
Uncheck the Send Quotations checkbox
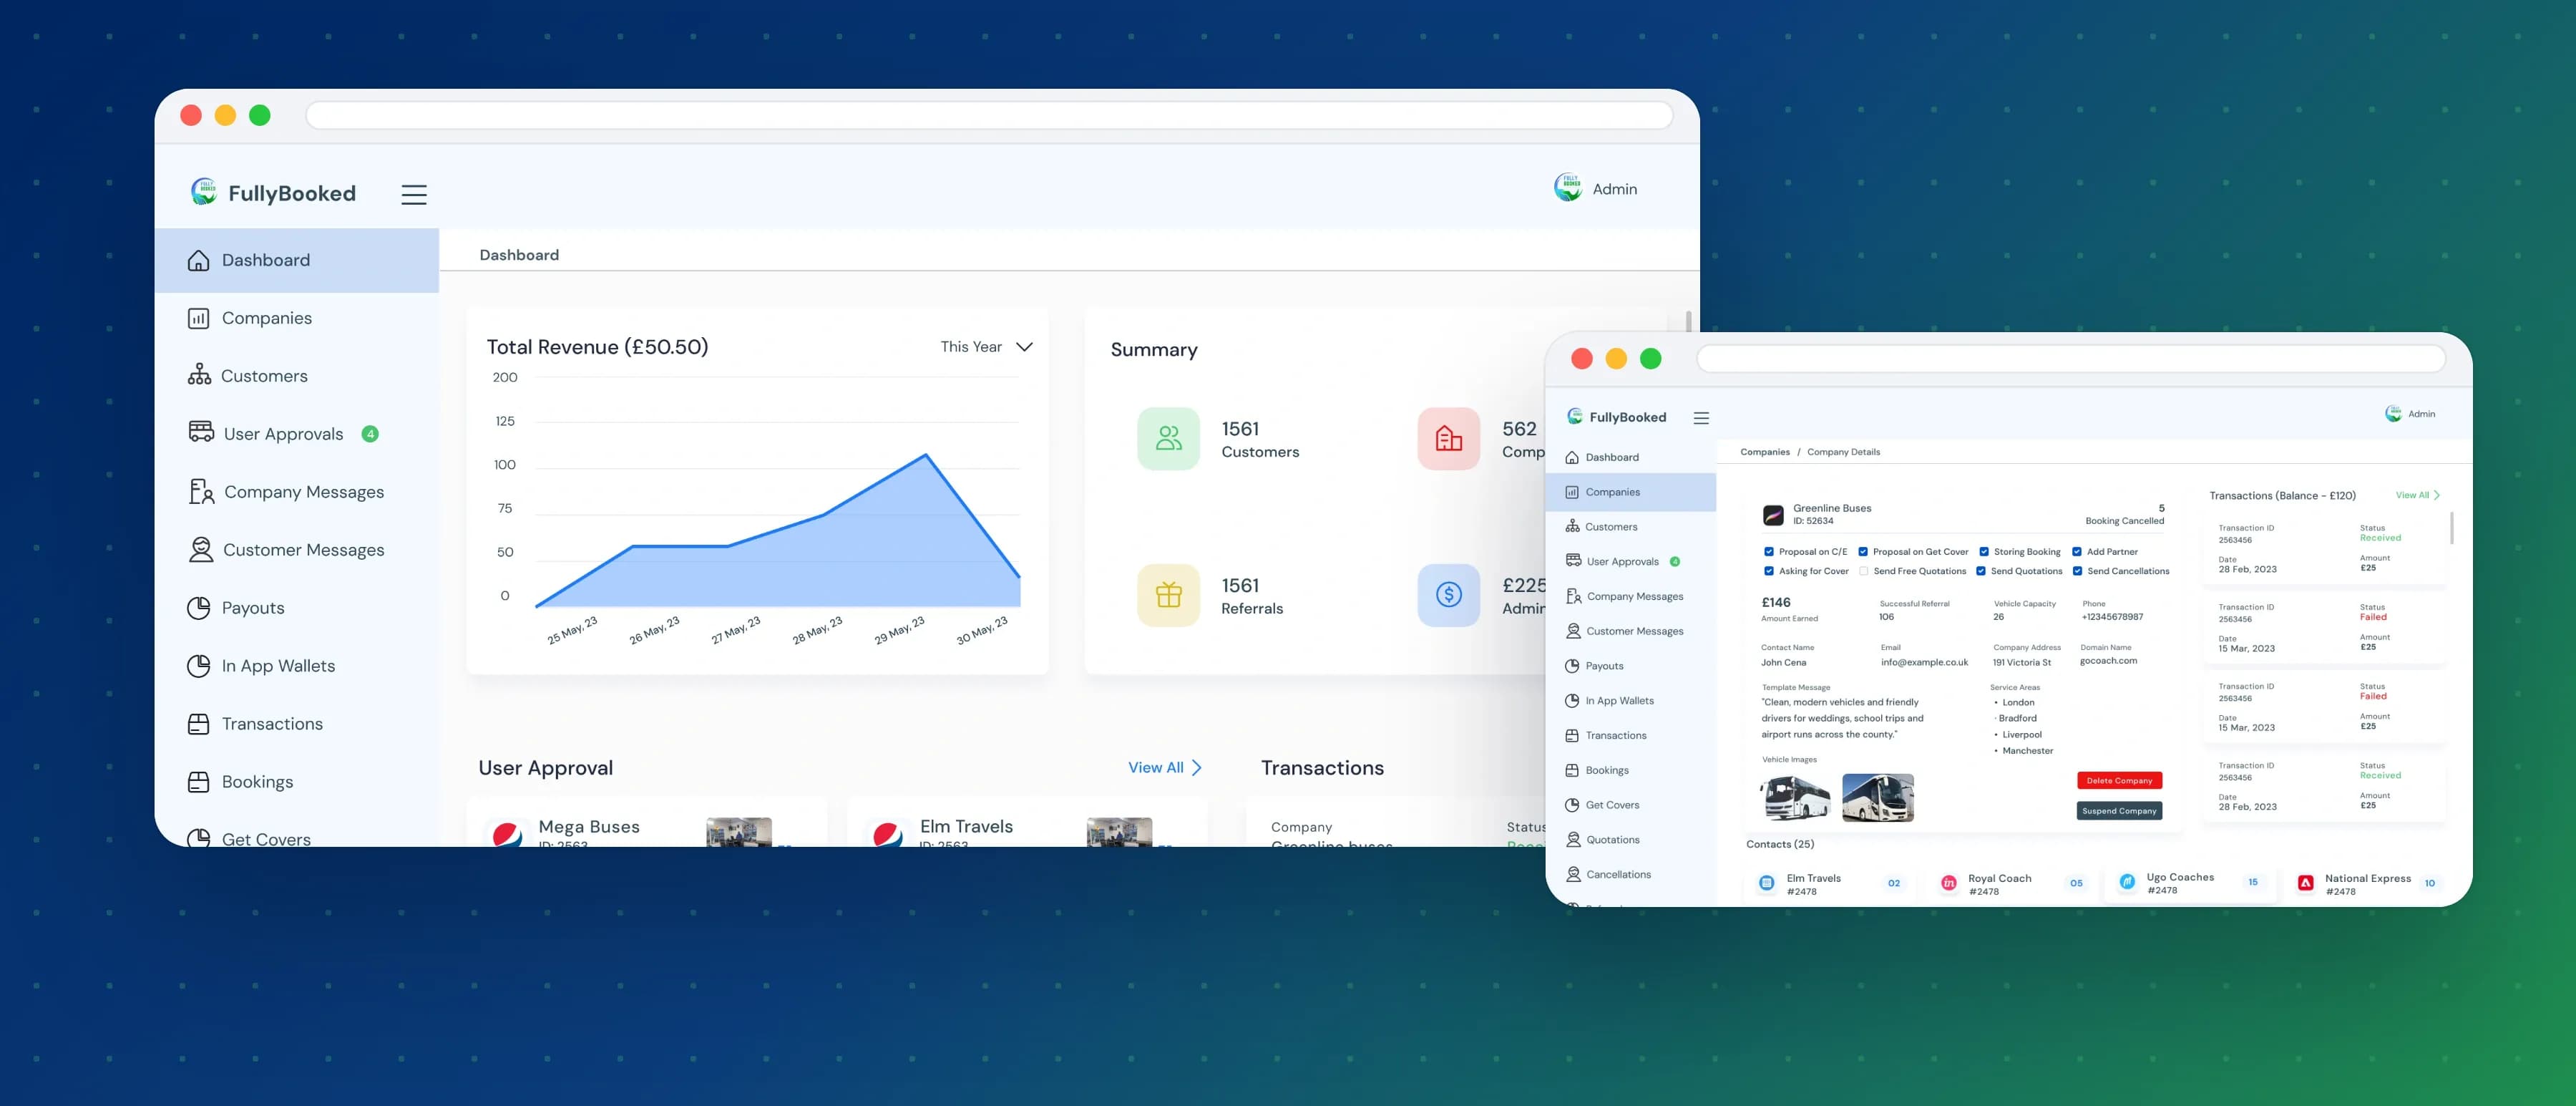tap(1981, 571)
